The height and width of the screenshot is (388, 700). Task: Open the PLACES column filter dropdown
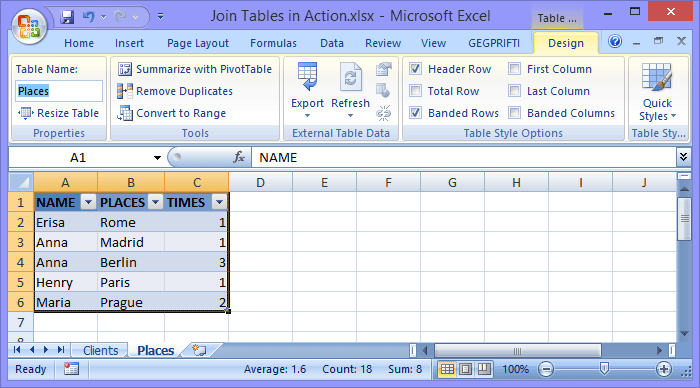point(155,202)
